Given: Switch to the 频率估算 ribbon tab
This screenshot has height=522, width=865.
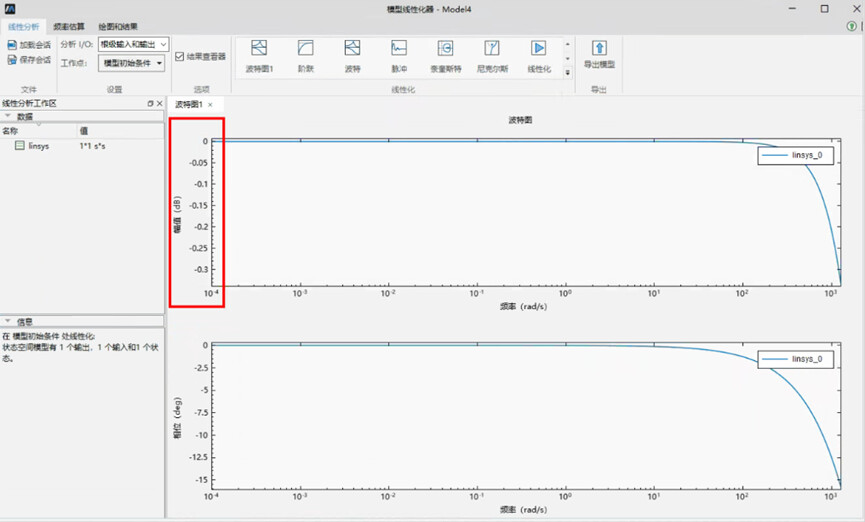Looking at the screenshot, I should pos(69,26).
